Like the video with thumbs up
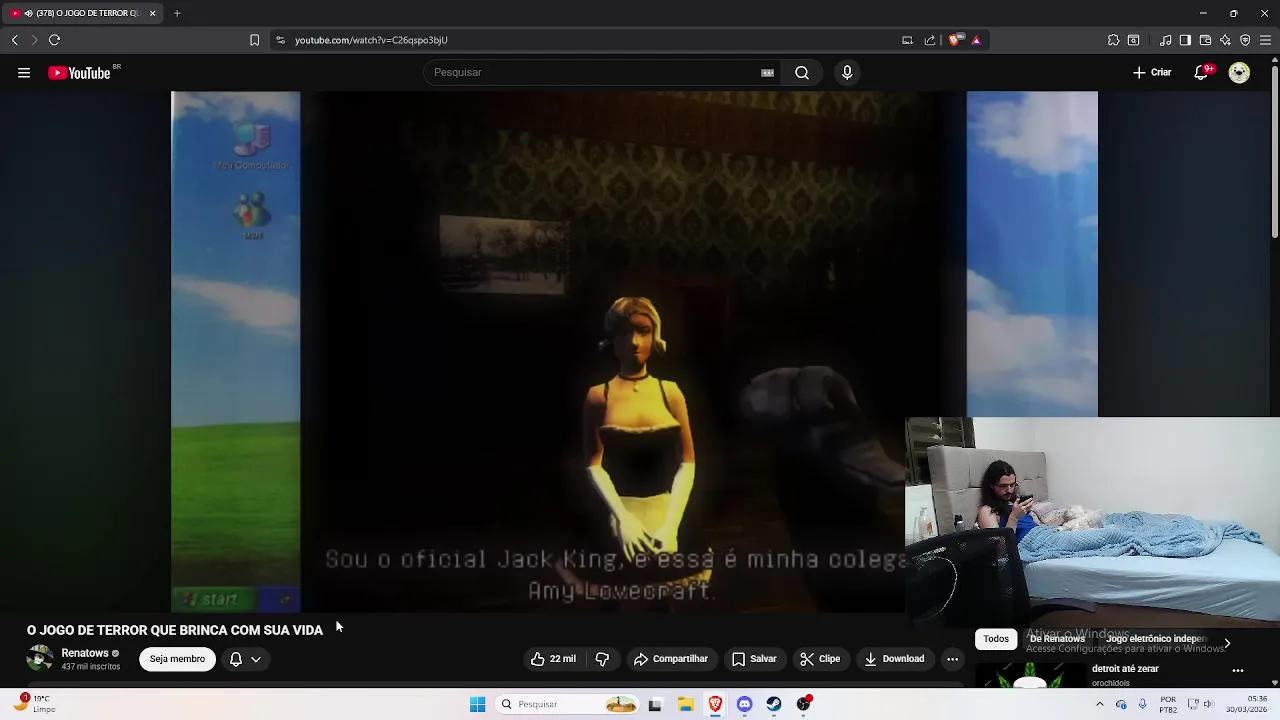This screenshot has width=1280, height=720. coord(552,659)
